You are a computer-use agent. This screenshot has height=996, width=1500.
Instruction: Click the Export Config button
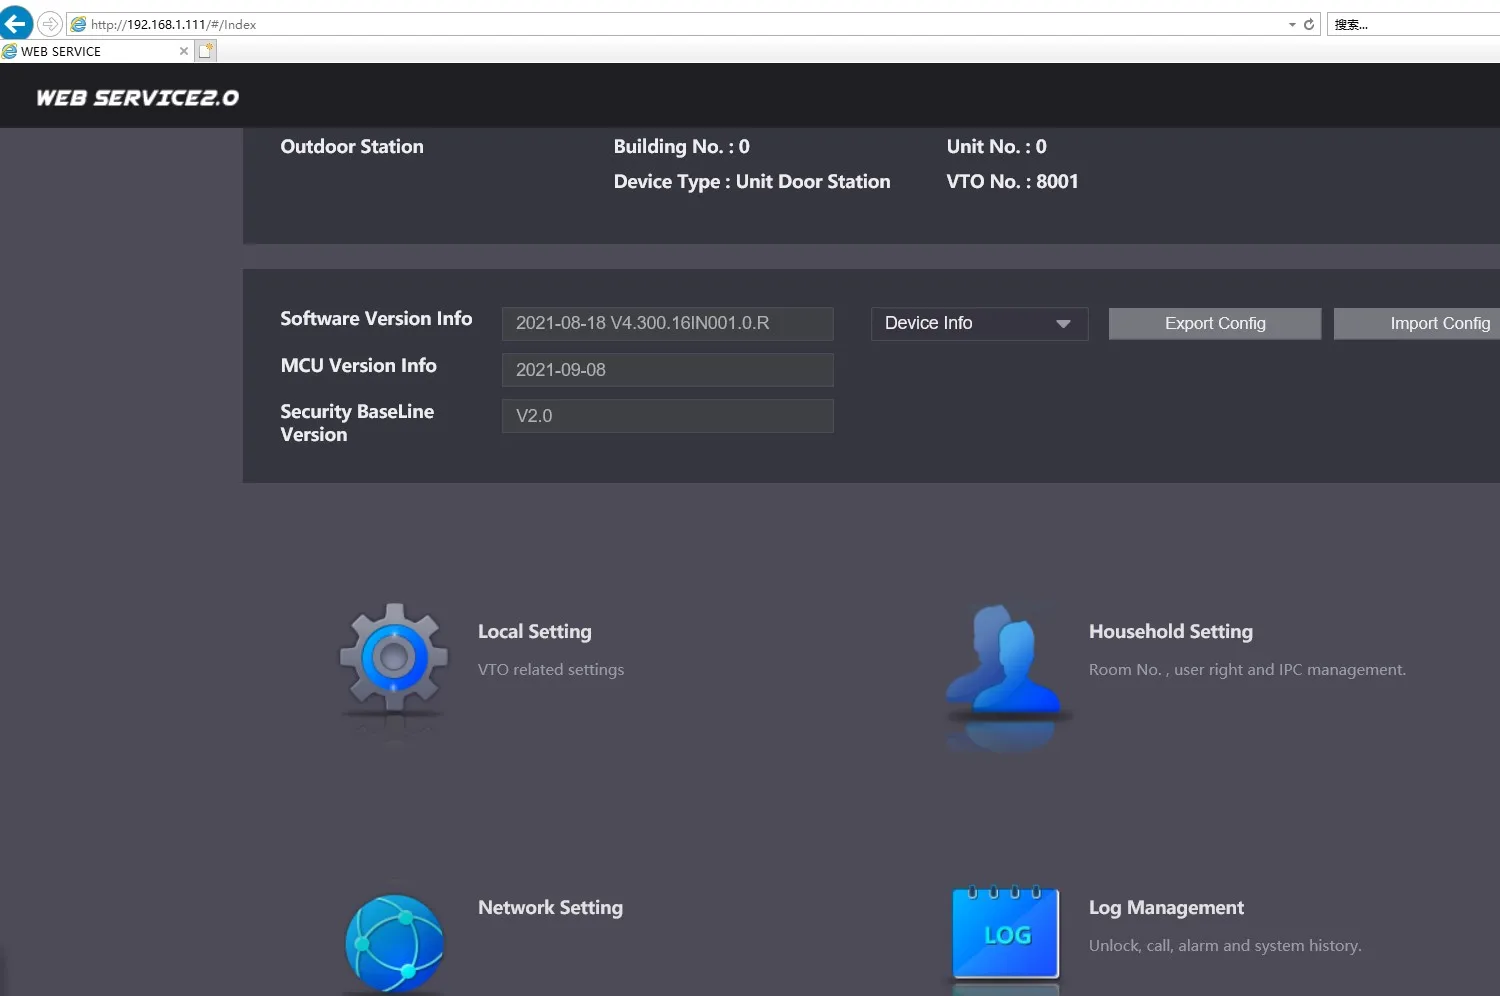point(1215,323)
